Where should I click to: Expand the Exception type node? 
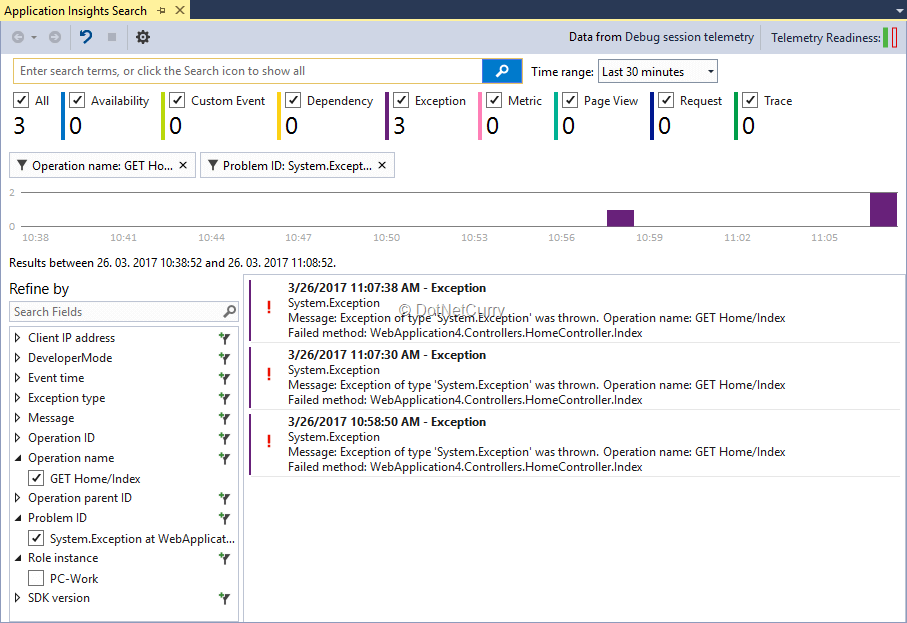[x=17, y=398]
